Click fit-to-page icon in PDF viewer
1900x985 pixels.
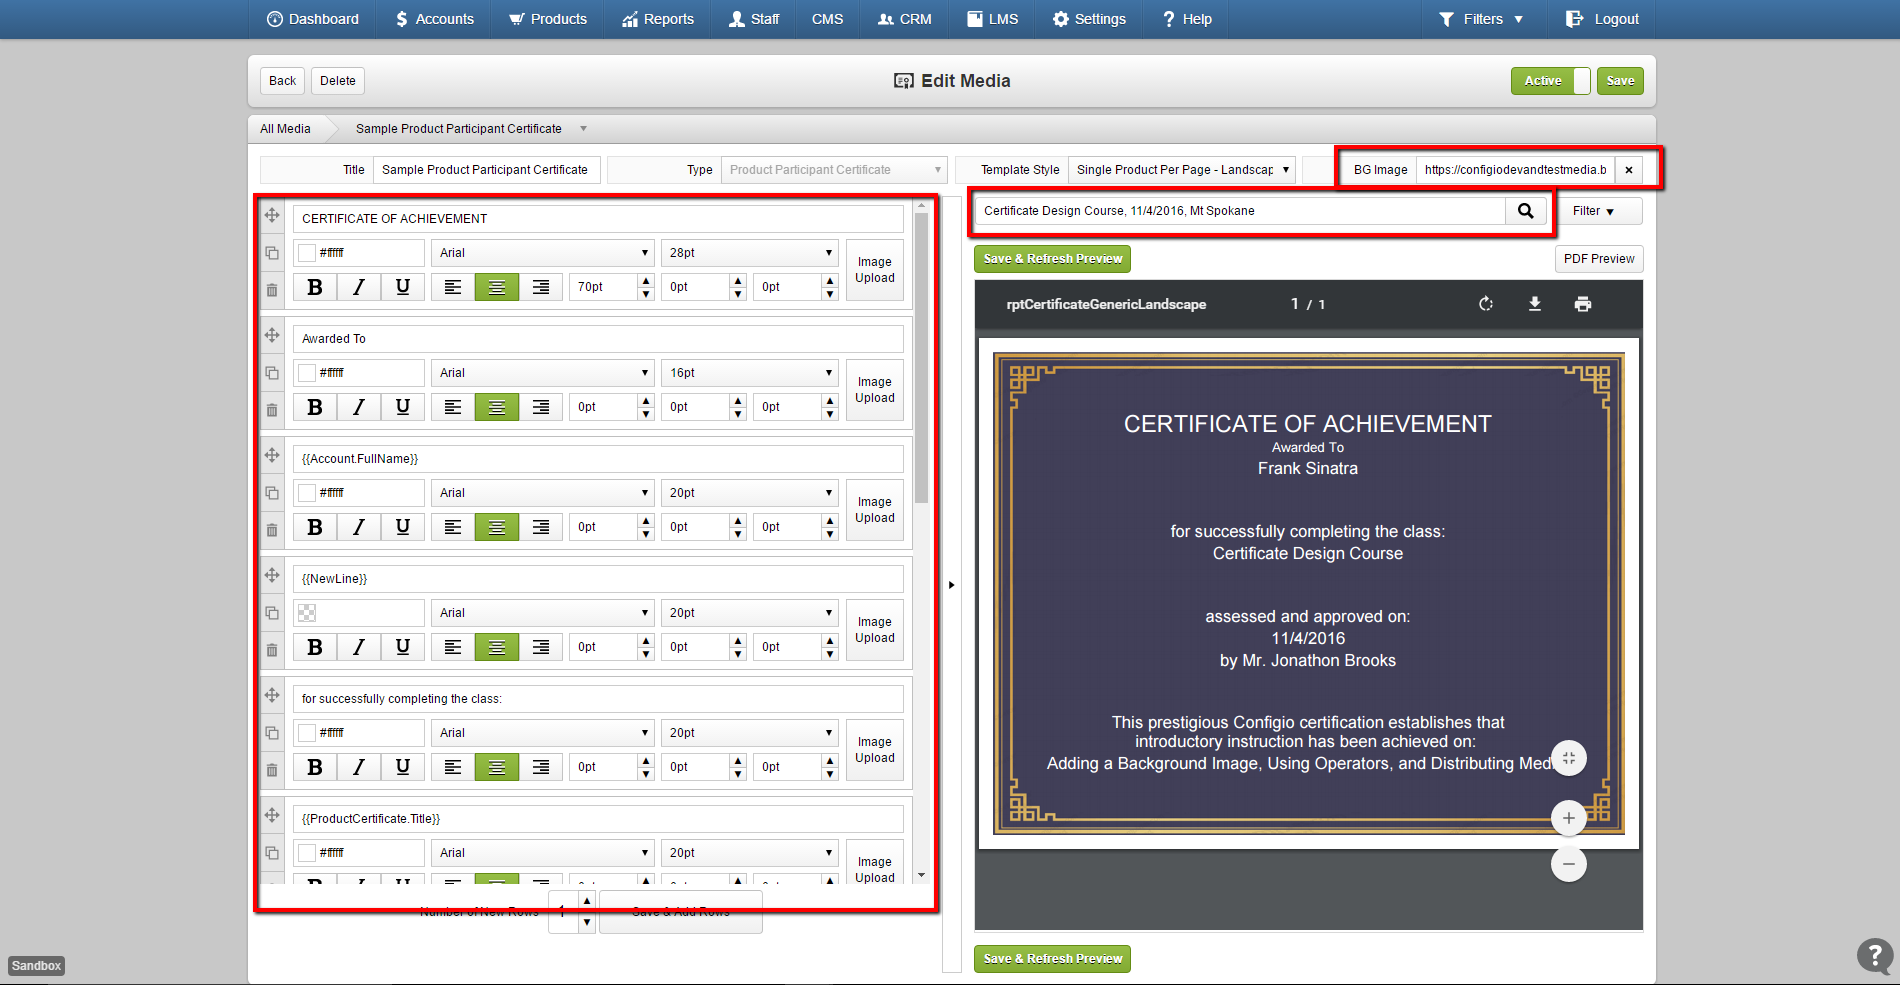(1569, 758)
